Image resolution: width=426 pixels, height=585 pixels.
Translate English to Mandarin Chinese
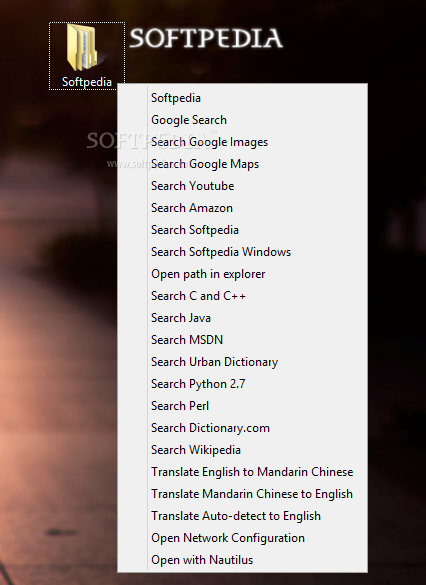point(242,472)
